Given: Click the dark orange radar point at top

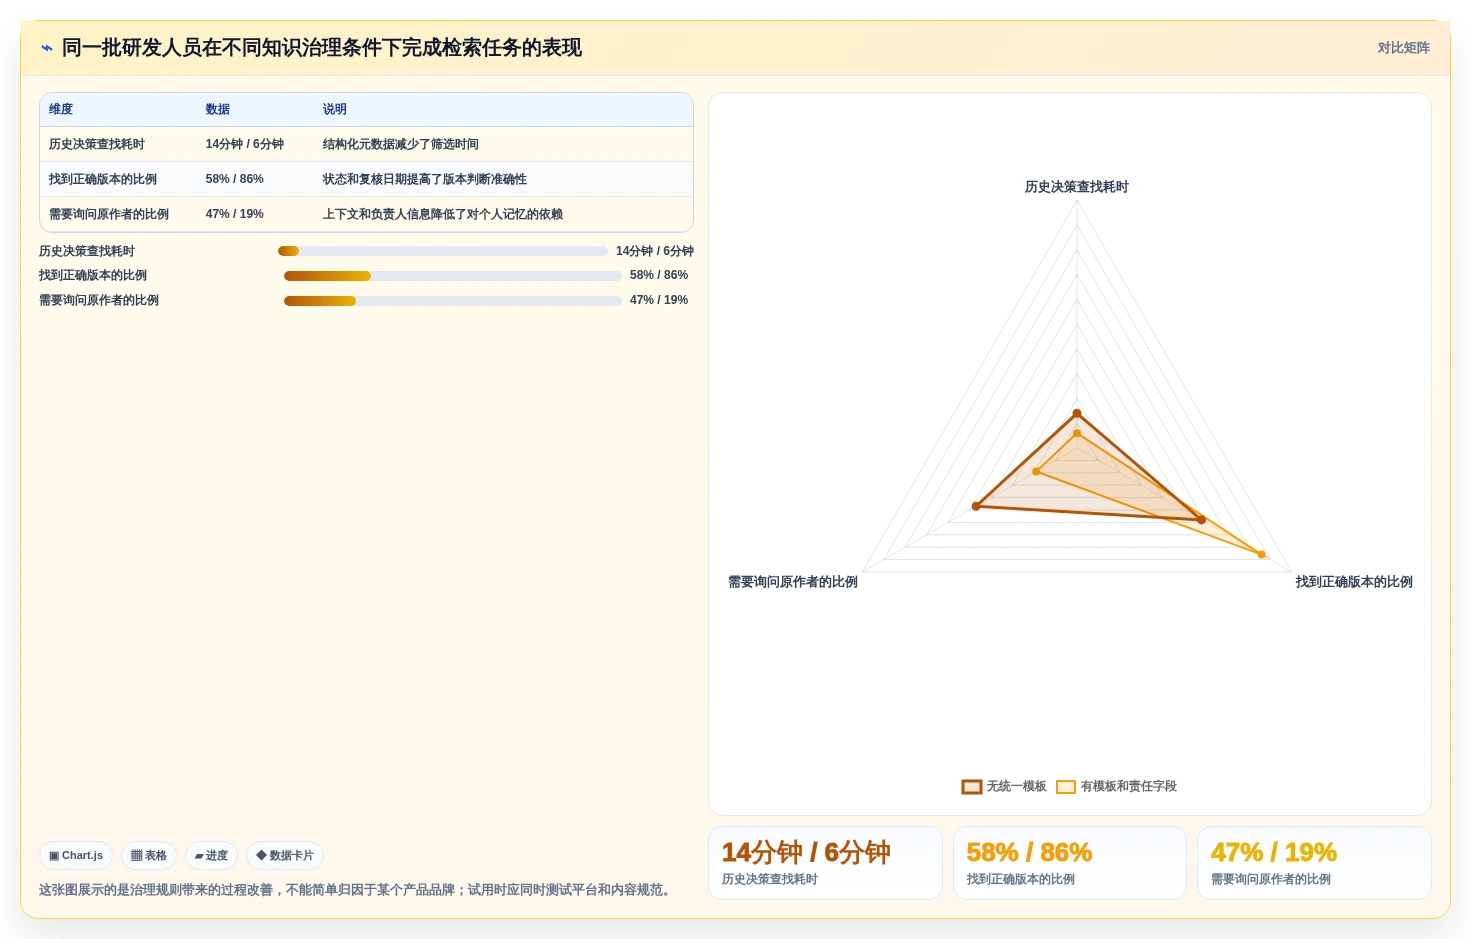Looking at the screenshot, I should (1077, 413).
